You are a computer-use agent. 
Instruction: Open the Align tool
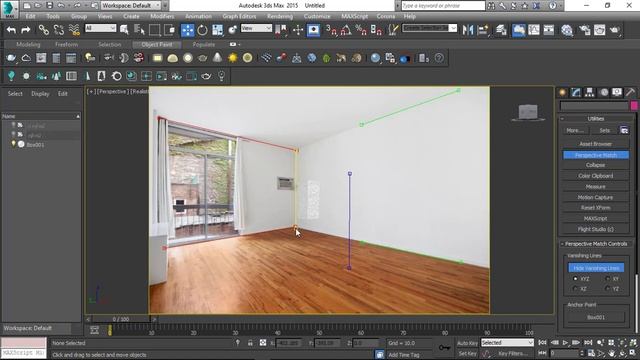[483, 30]
